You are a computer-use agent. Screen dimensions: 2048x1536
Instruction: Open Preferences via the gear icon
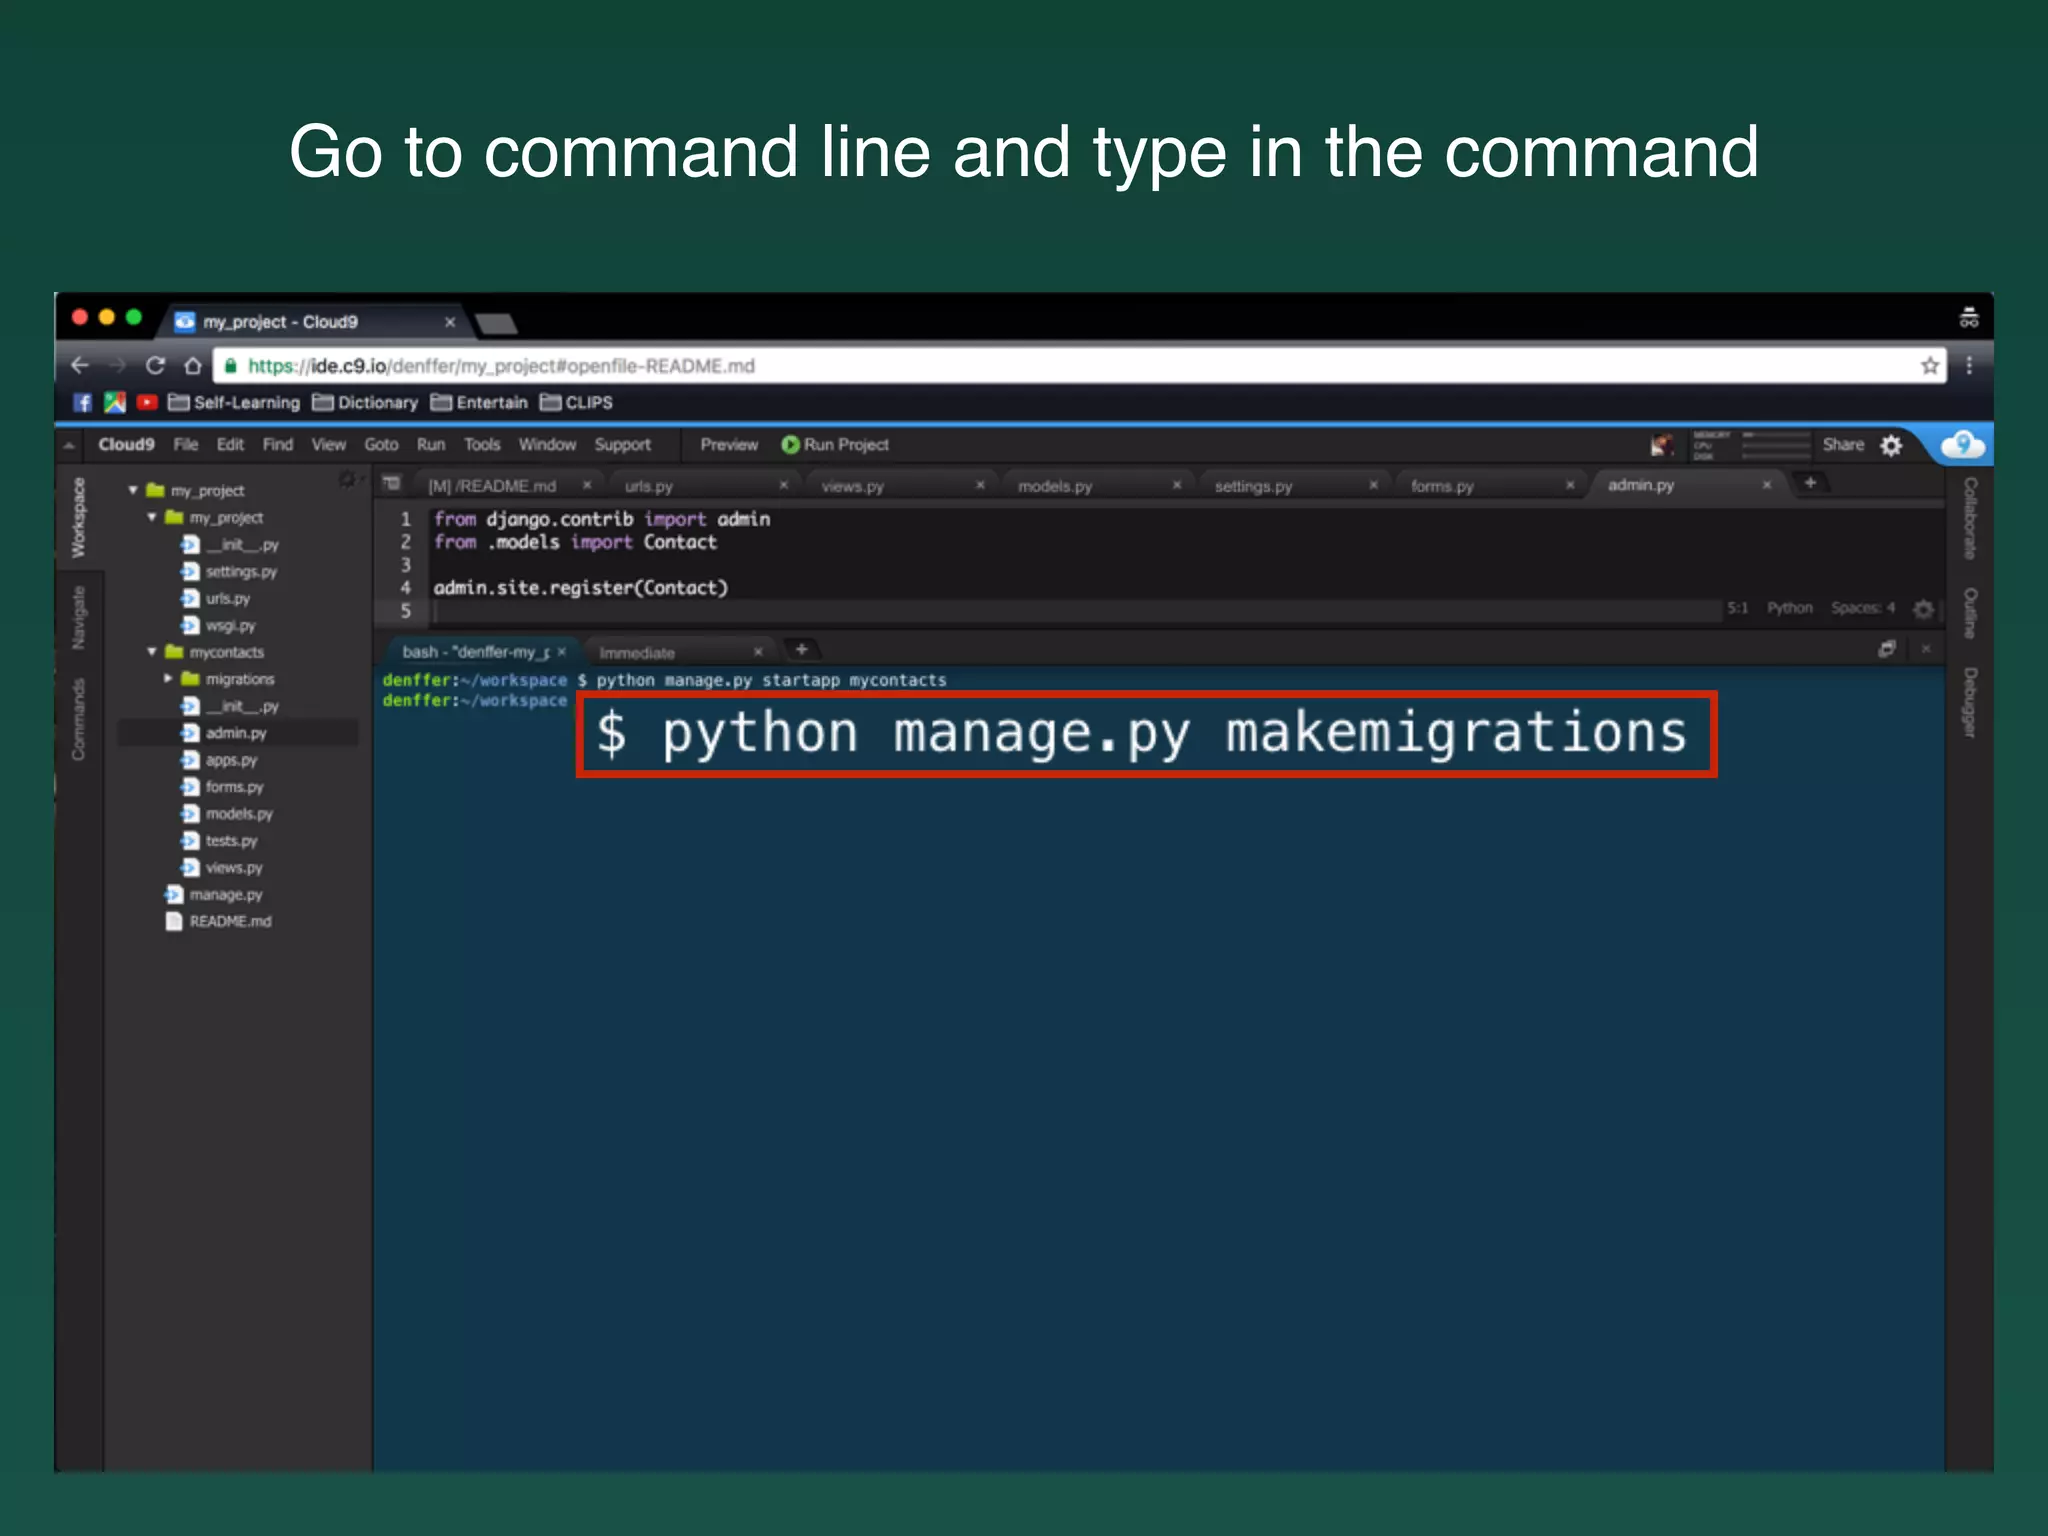(1891, 445)
